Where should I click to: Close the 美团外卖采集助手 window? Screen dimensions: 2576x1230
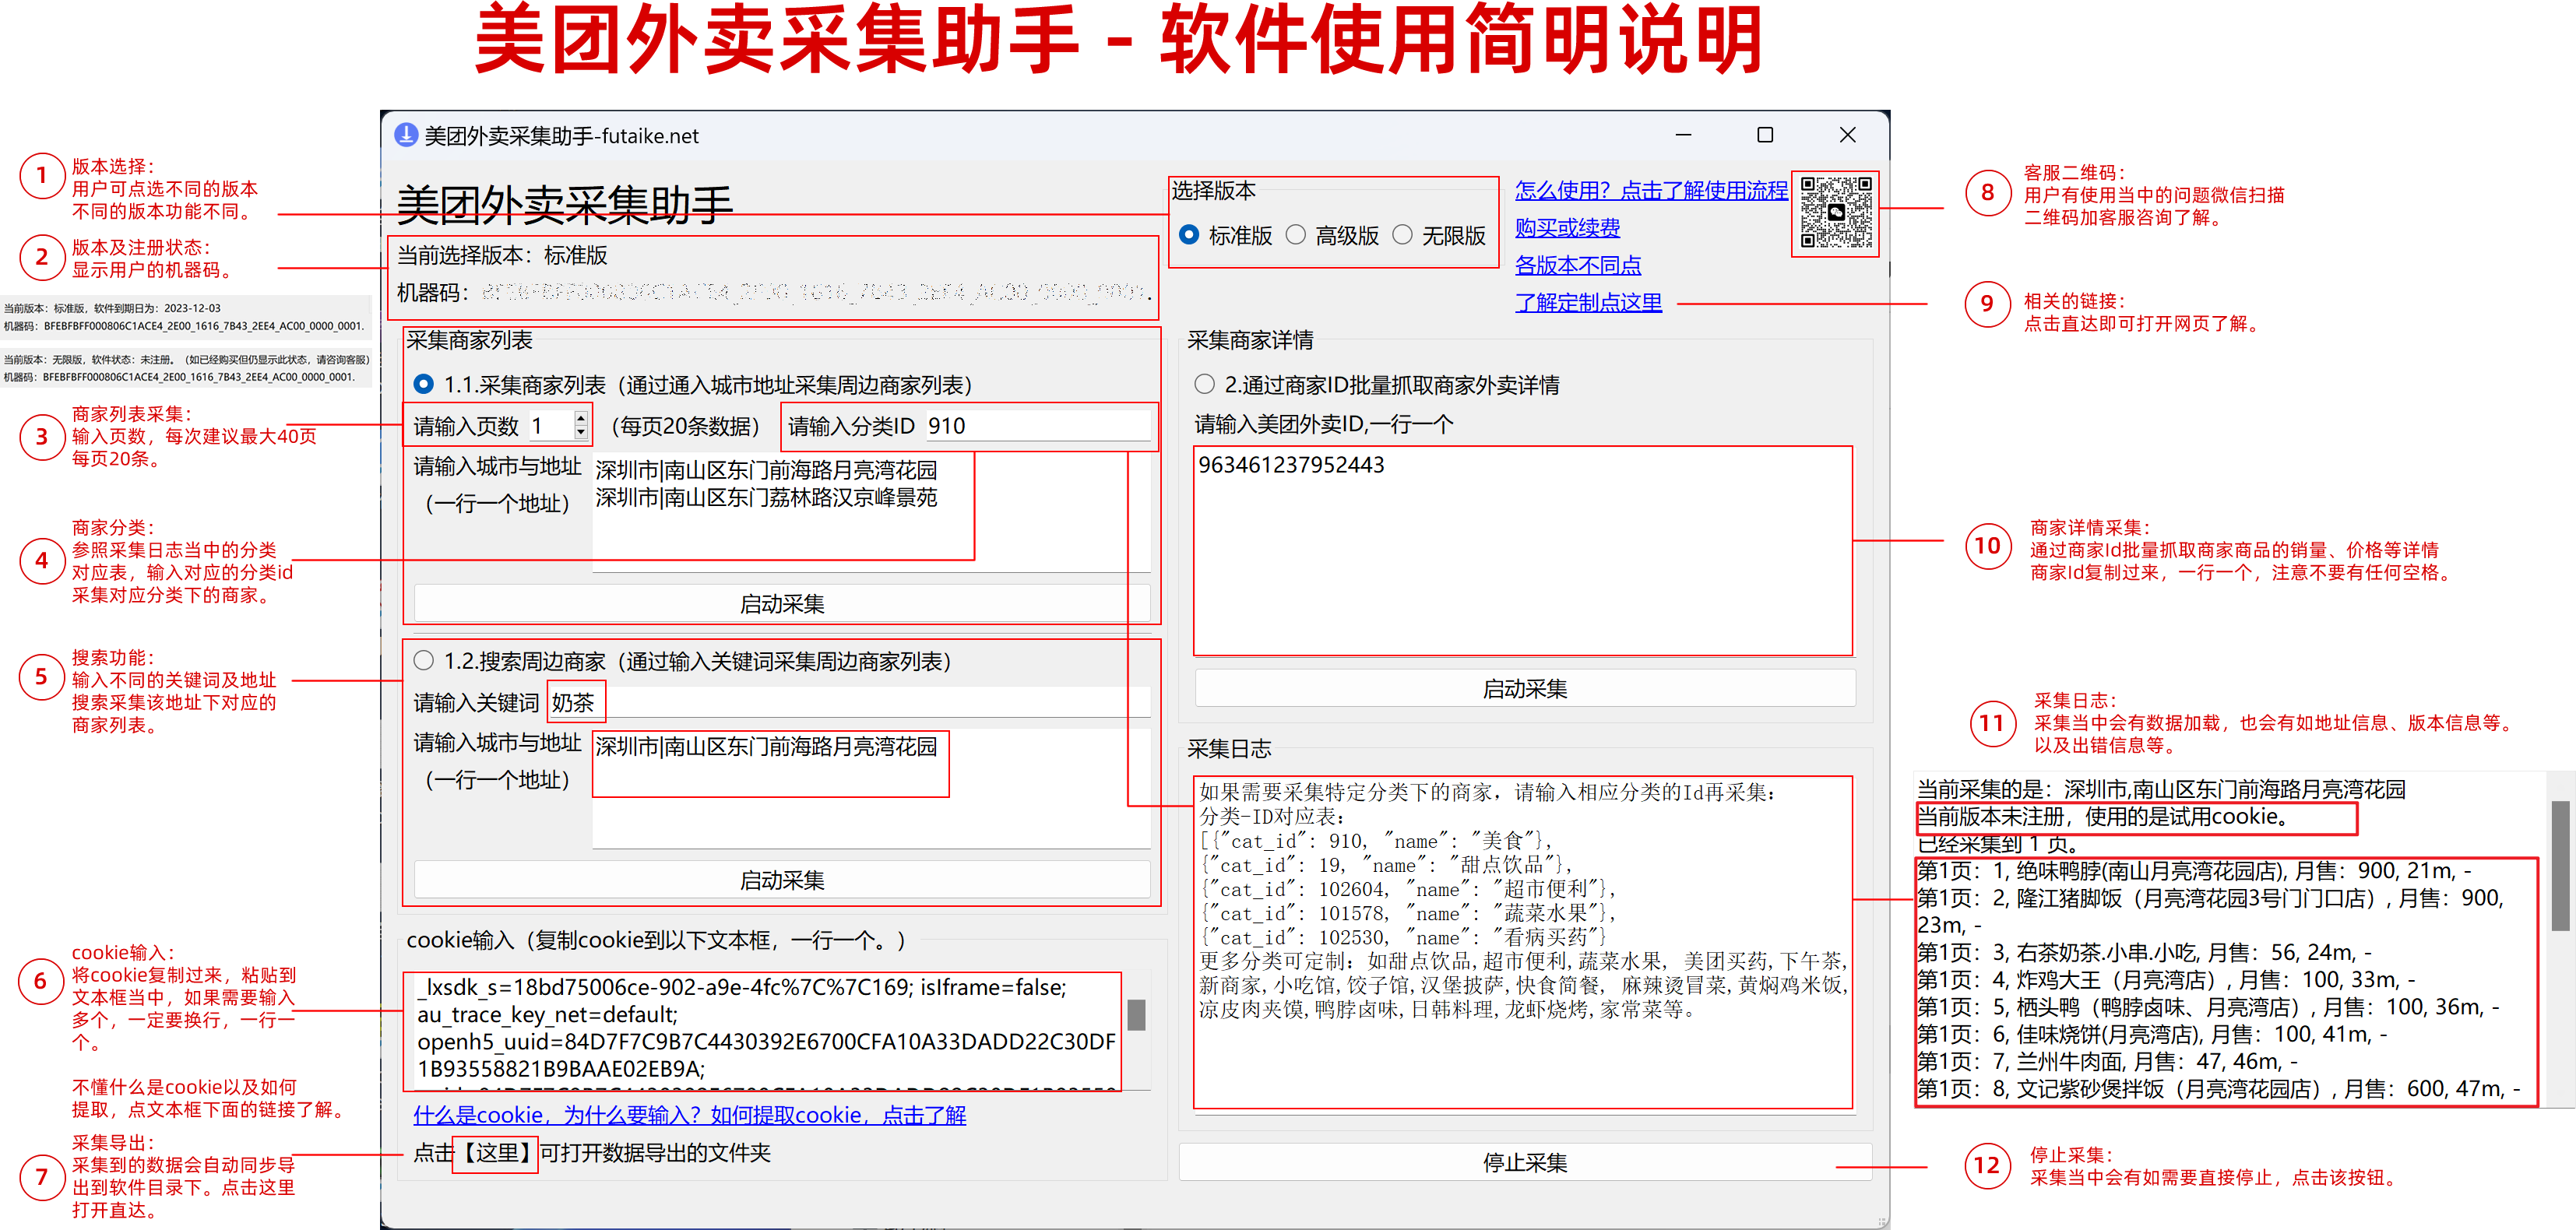coord(1847,135)
